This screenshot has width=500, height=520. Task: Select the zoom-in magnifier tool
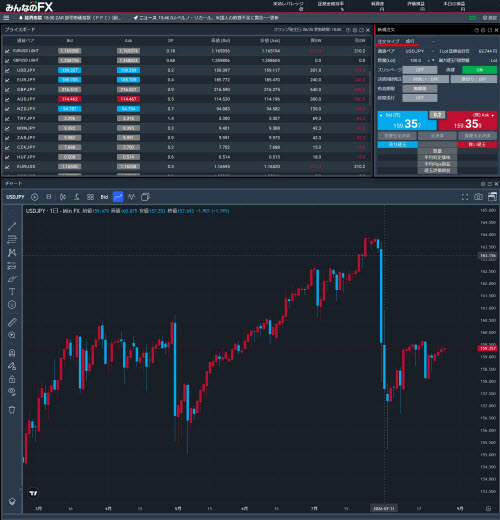12,335
